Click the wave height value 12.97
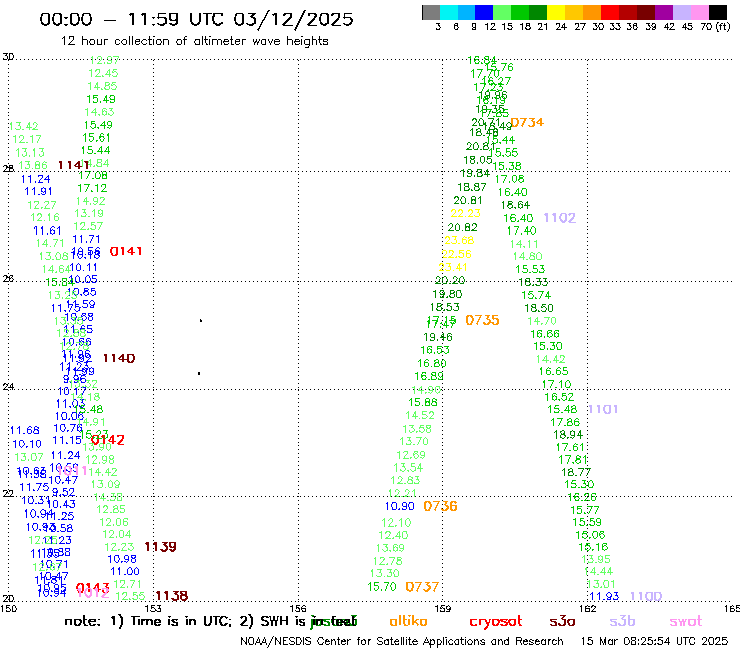This screenshot has width=740, height=650. click(x=104, y=60)
